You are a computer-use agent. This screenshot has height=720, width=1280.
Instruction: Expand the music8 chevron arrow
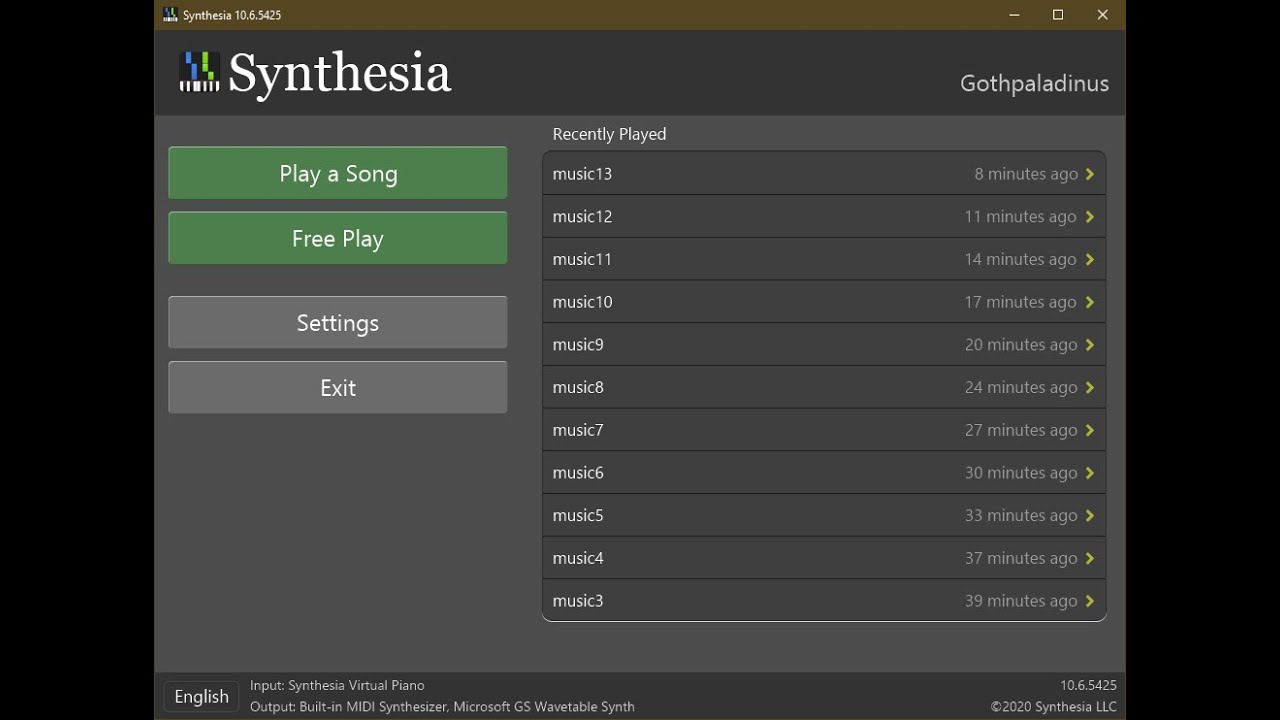point(1090,387)
